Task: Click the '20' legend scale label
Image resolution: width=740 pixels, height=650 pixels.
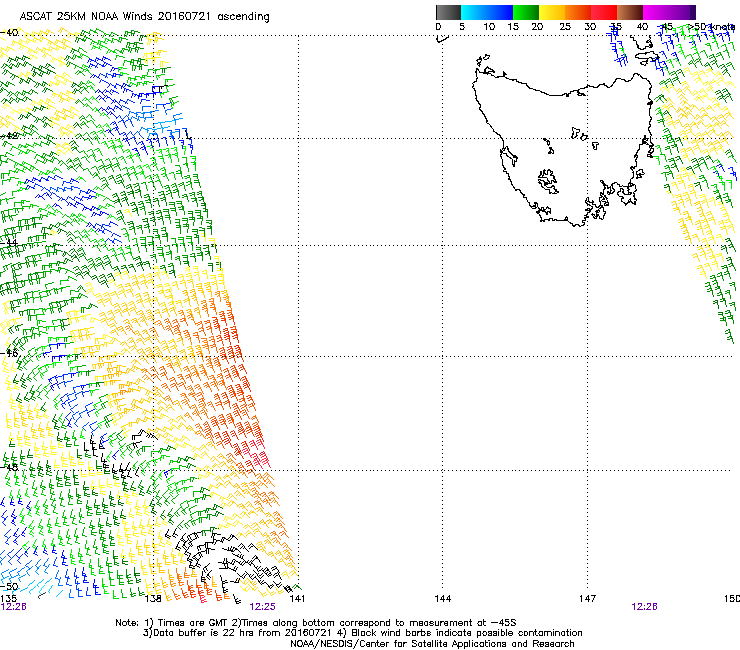Action: coord(537,27)
